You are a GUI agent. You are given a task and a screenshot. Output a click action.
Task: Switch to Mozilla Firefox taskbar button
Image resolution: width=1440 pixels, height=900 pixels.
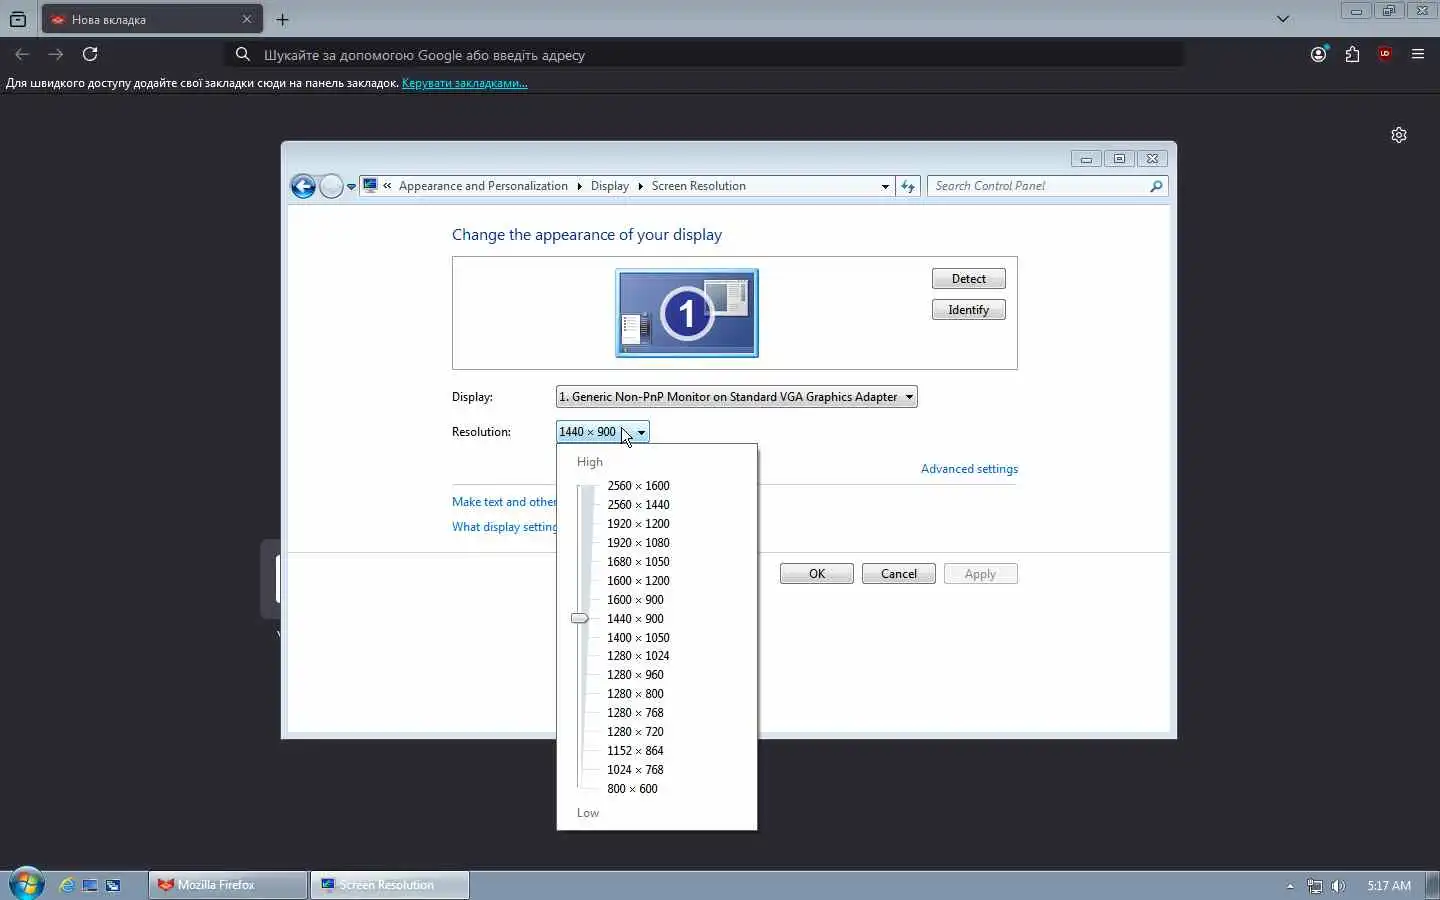[x=228, y=885]
